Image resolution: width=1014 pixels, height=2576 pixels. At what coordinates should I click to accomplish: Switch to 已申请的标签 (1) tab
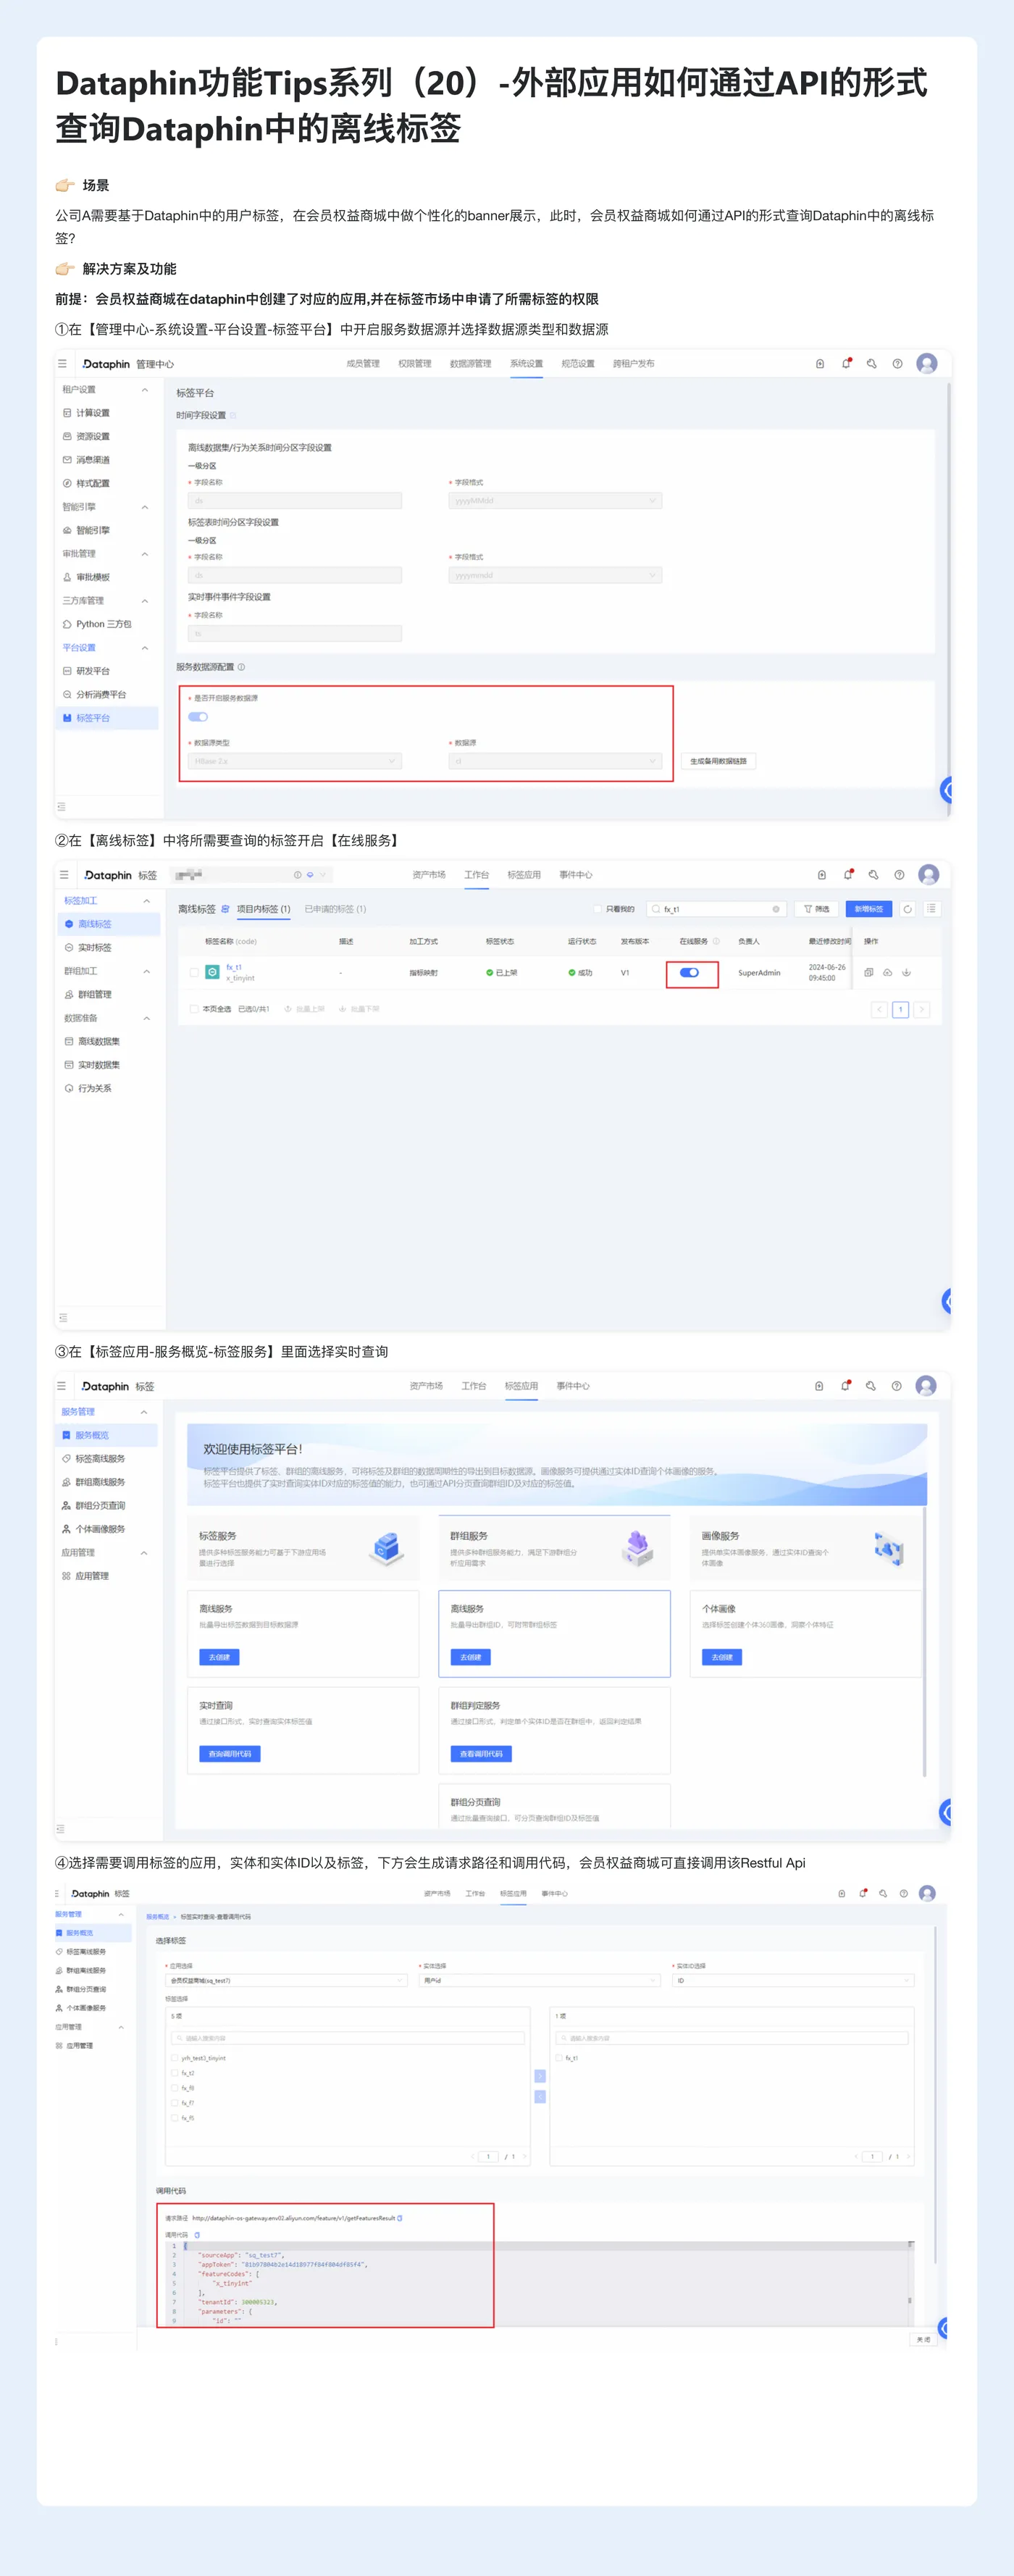point(335,909)
